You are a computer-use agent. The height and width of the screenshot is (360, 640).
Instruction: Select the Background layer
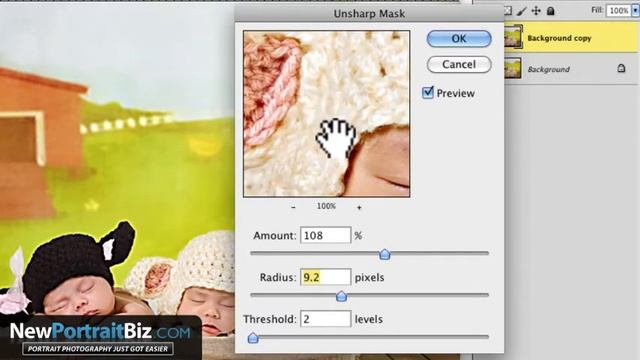[x=571, y=69]
